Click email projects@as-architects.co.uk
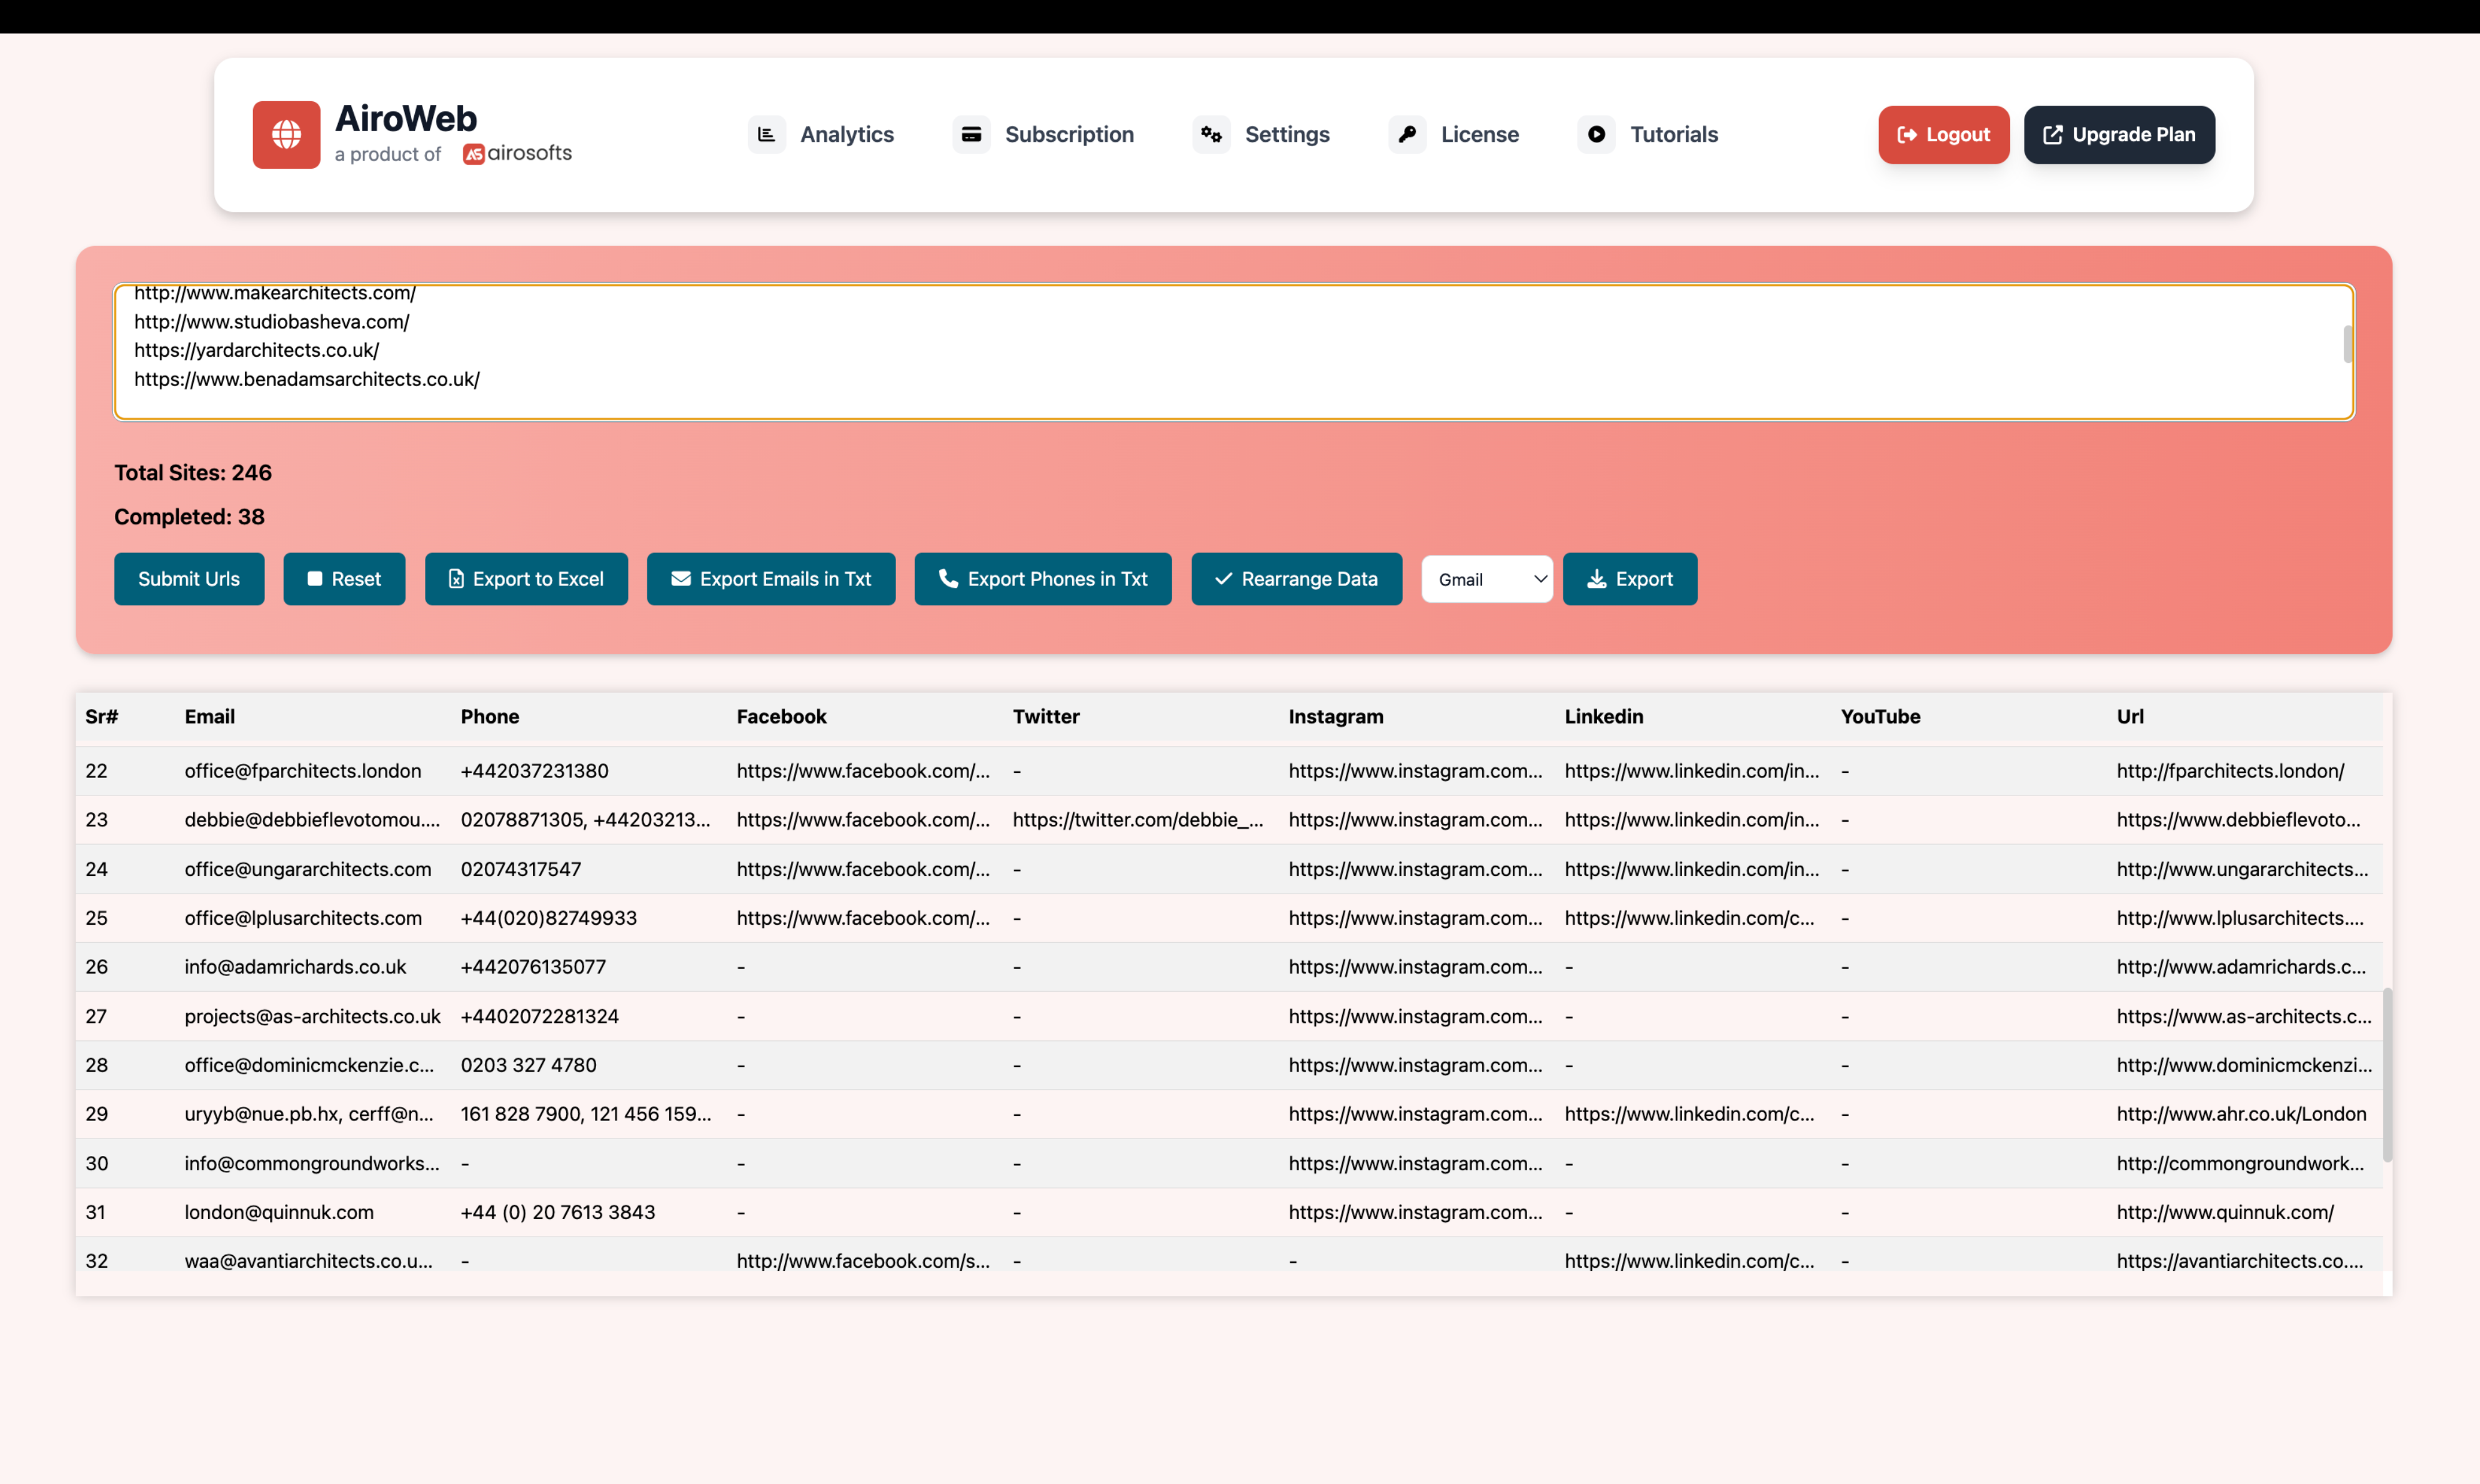 (x=312, y=1016)
